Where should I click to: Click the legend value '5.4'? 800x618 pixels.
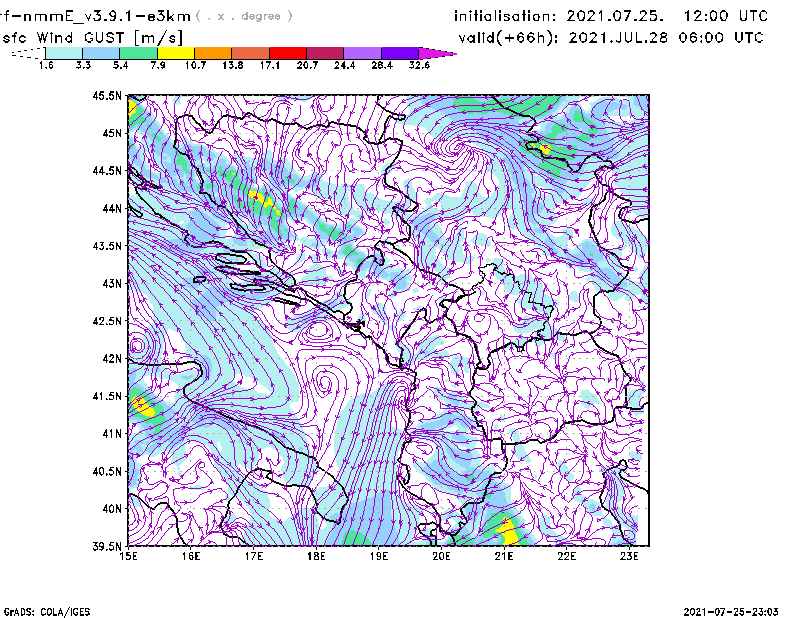120,65
